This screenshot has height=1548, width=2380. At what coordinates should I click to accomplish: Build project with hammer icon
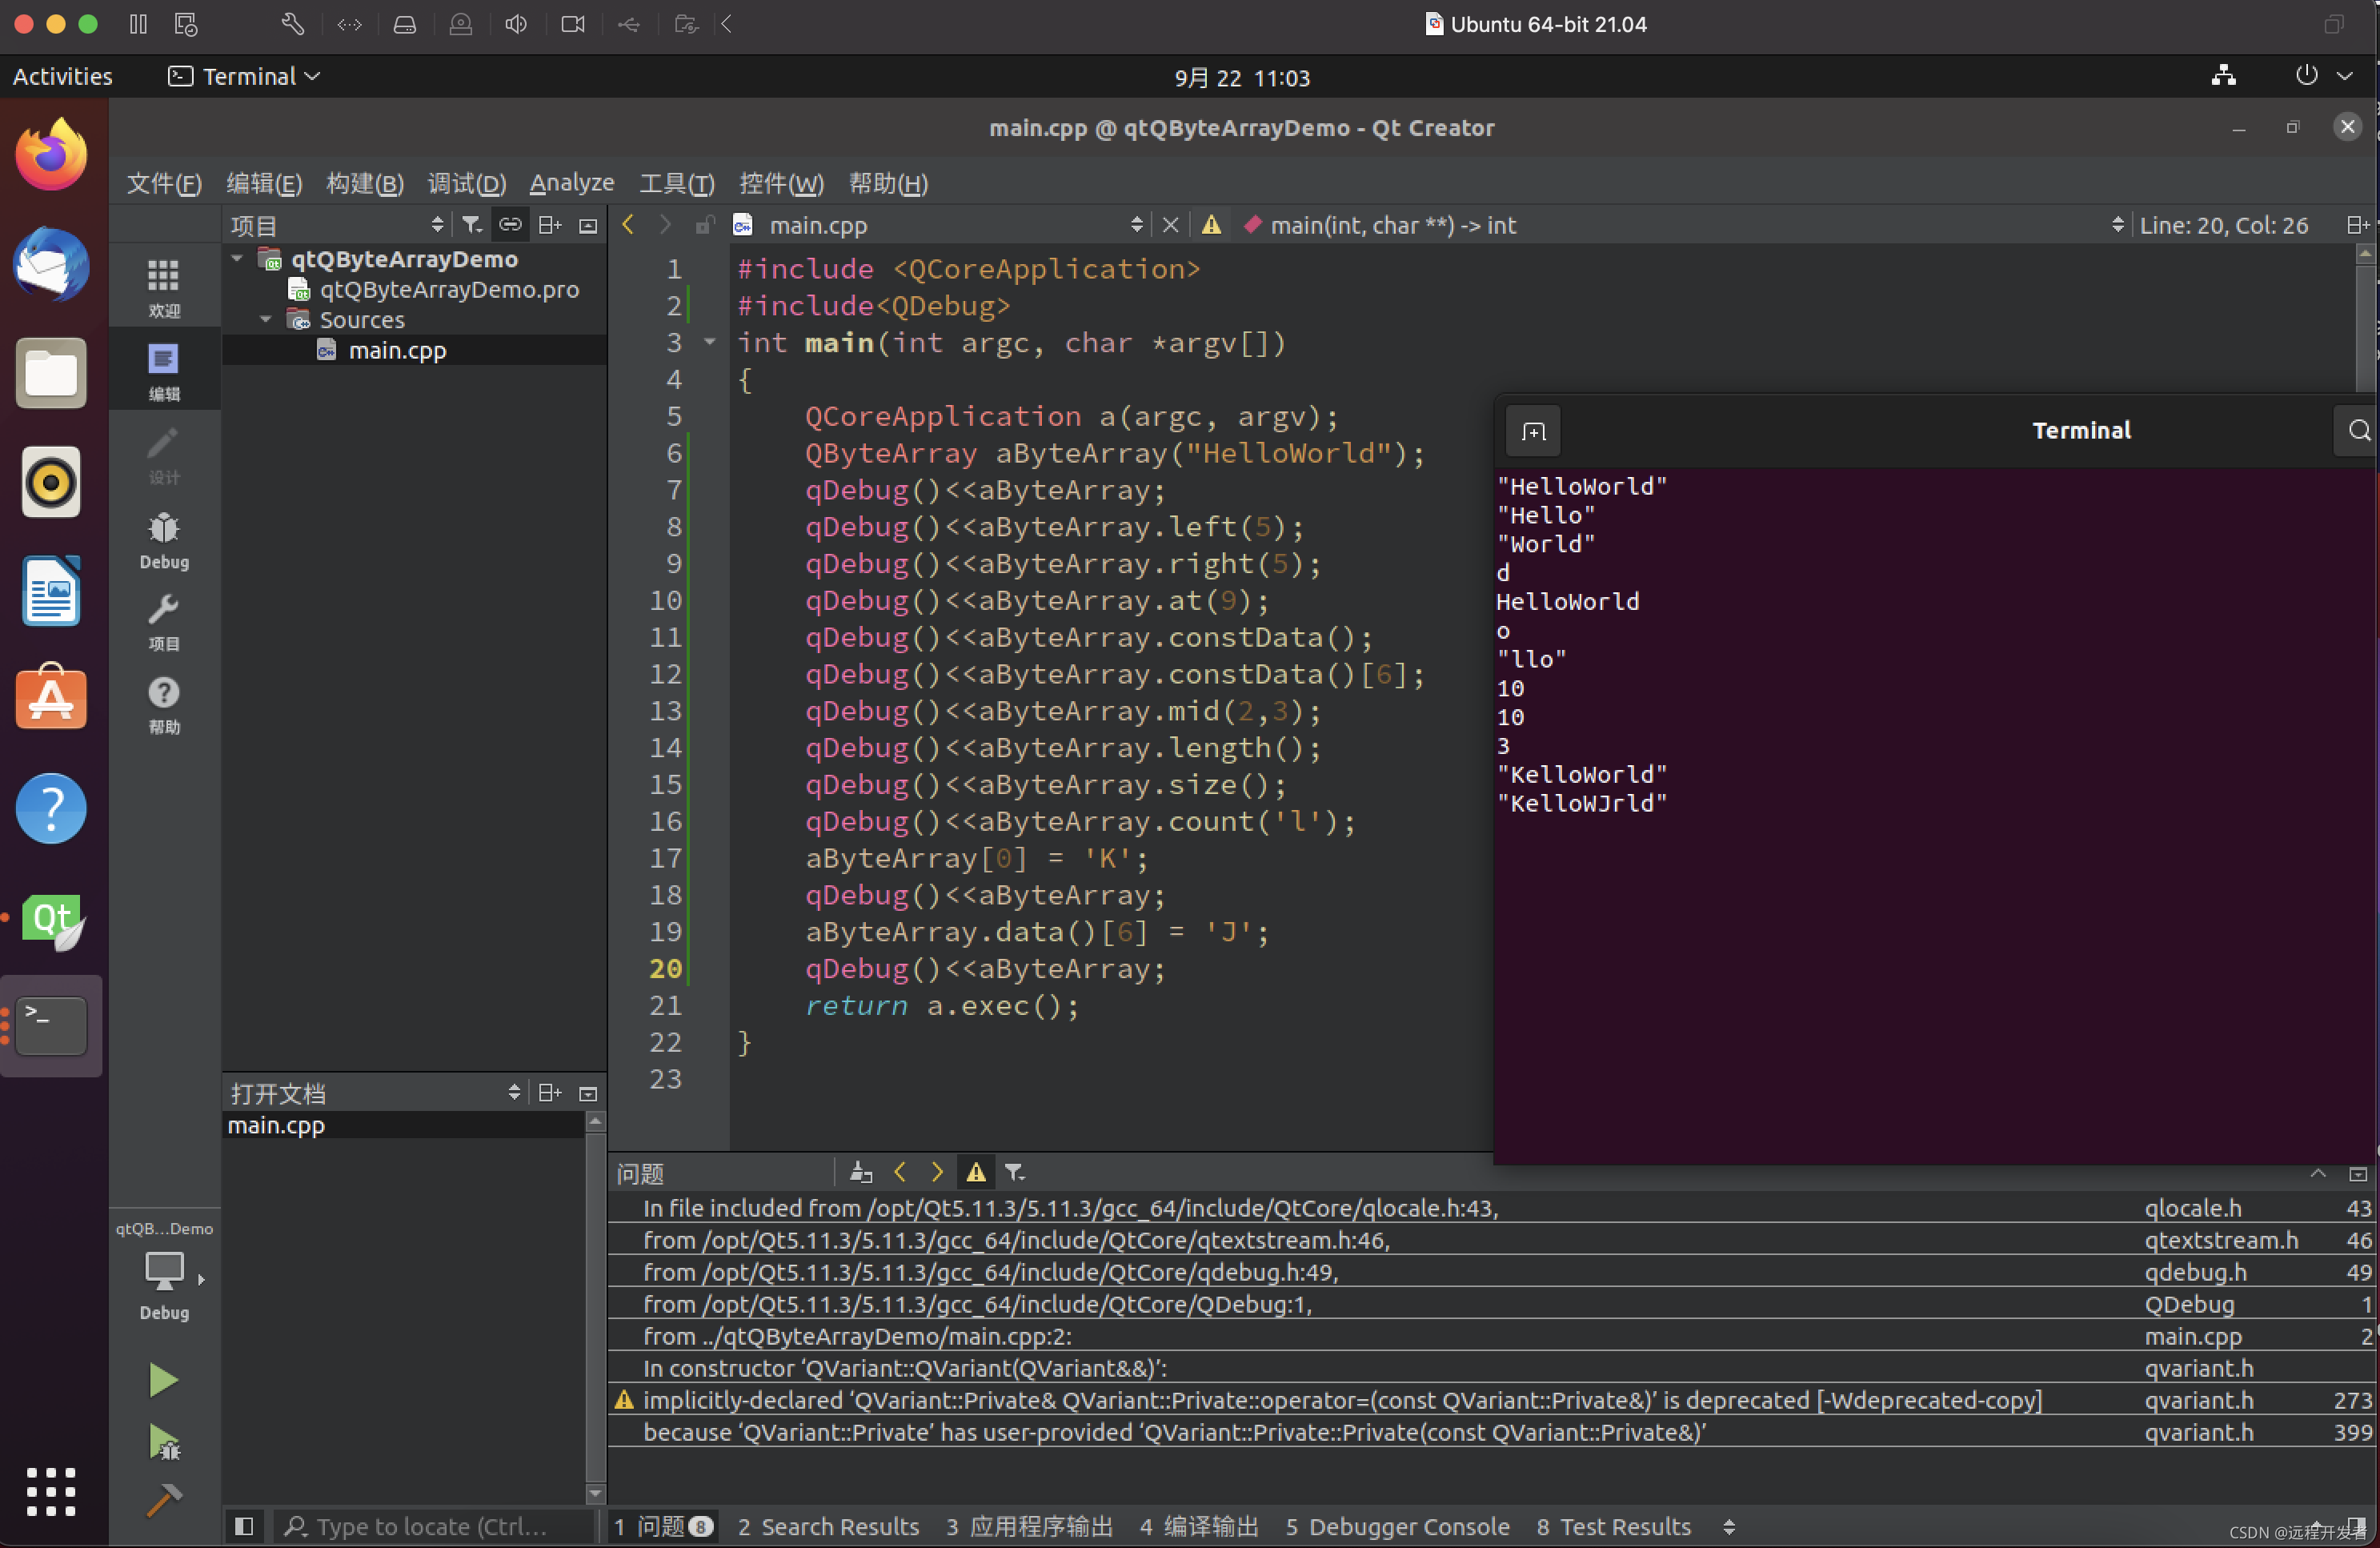pos(163,1500)
